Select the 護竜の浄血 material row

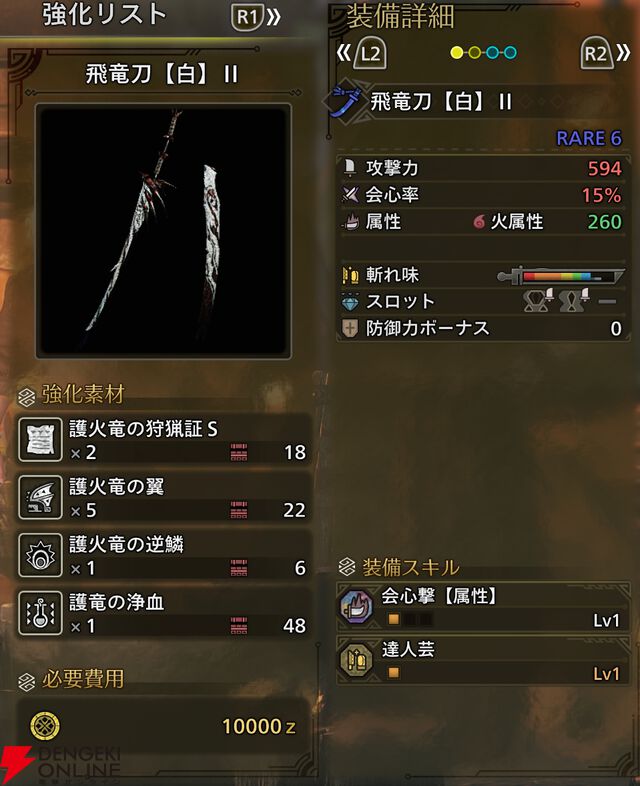(163, 613)
